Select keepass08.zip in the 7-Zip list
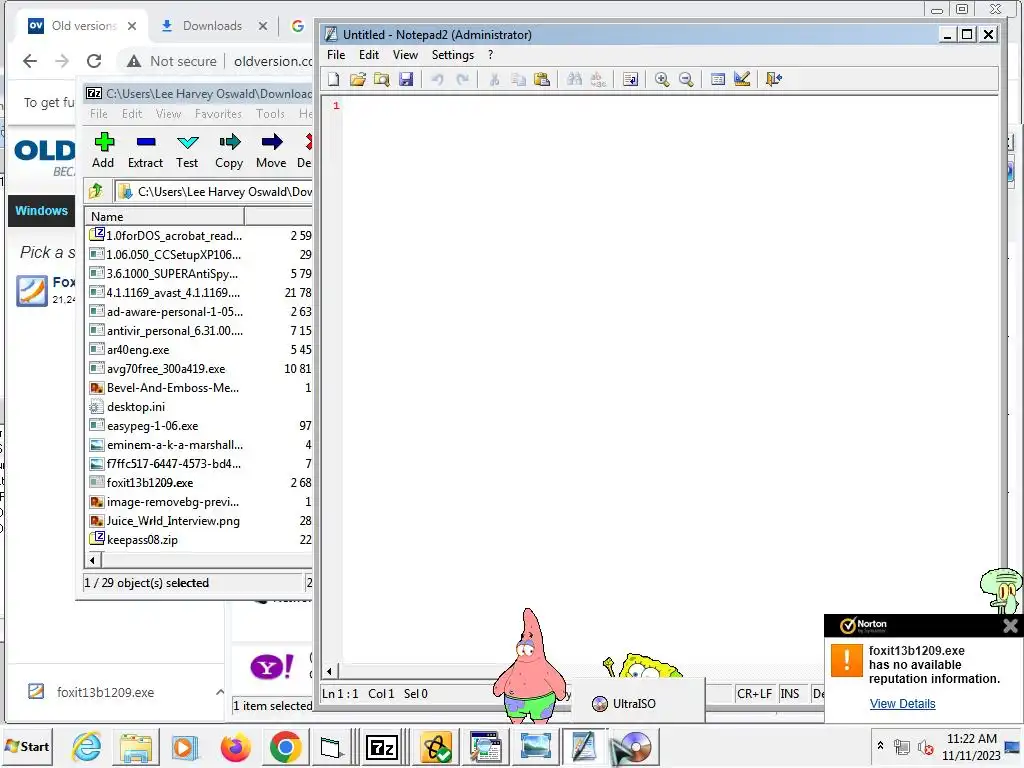The width and height of the screenshot is (1024, 768). click(x=142, y=539)
